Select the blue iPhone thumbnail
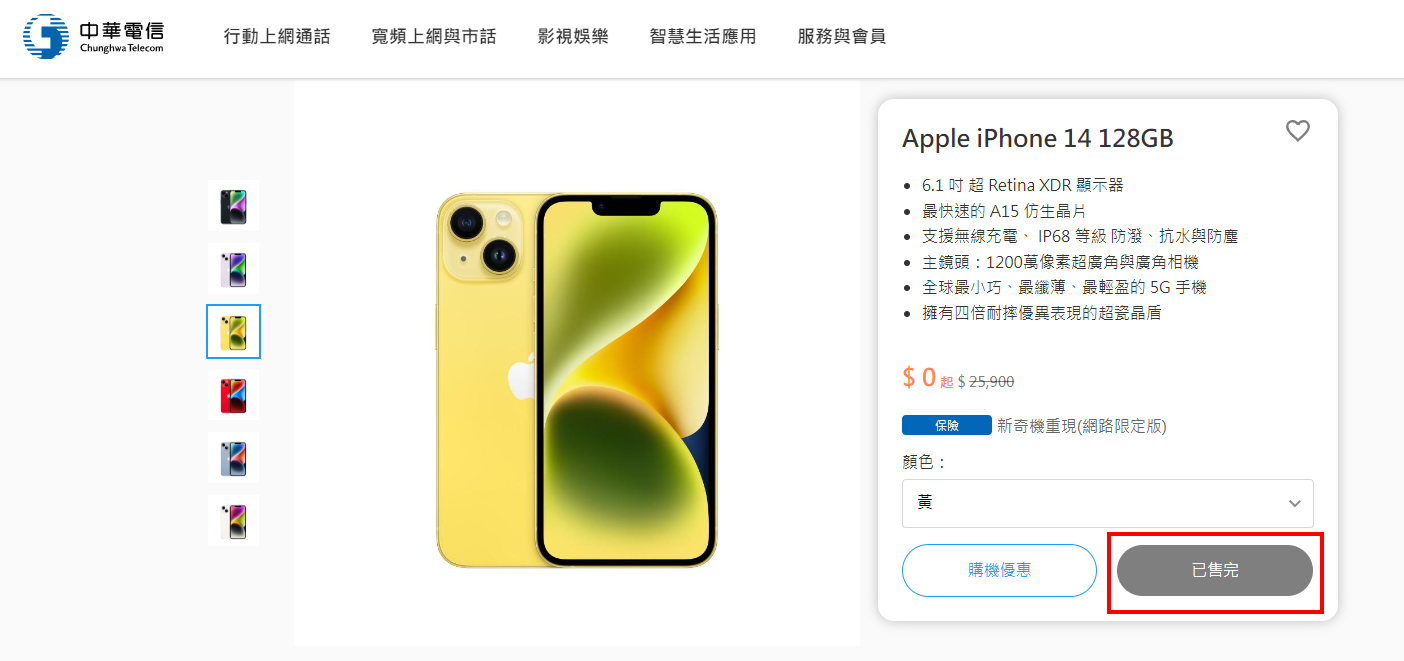 point(233,458)
